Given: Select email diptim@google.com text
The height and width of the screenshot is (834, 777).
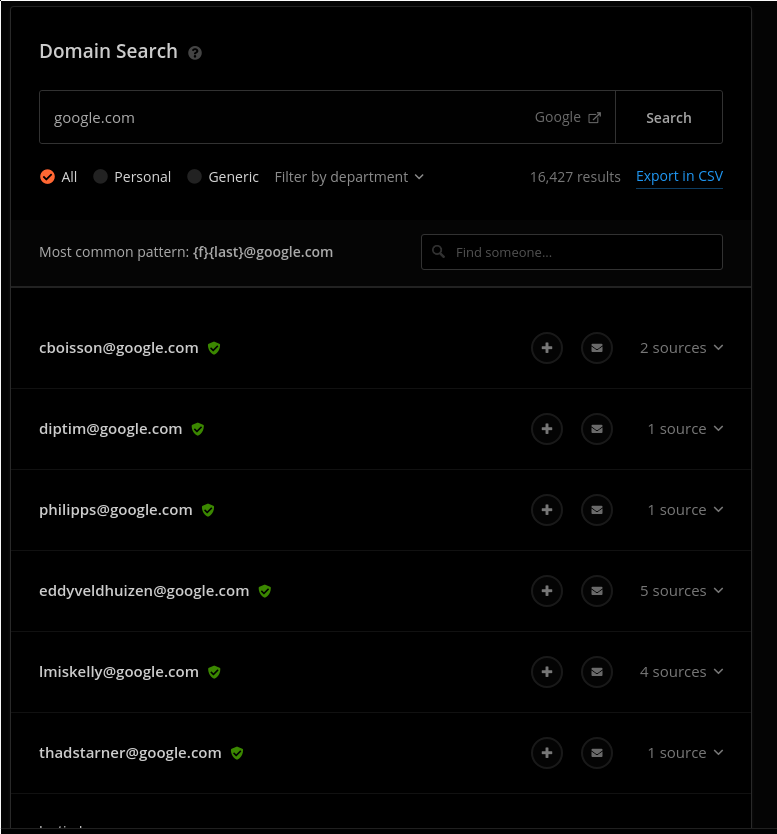Looking at the screenshot, I should [111, 429].
